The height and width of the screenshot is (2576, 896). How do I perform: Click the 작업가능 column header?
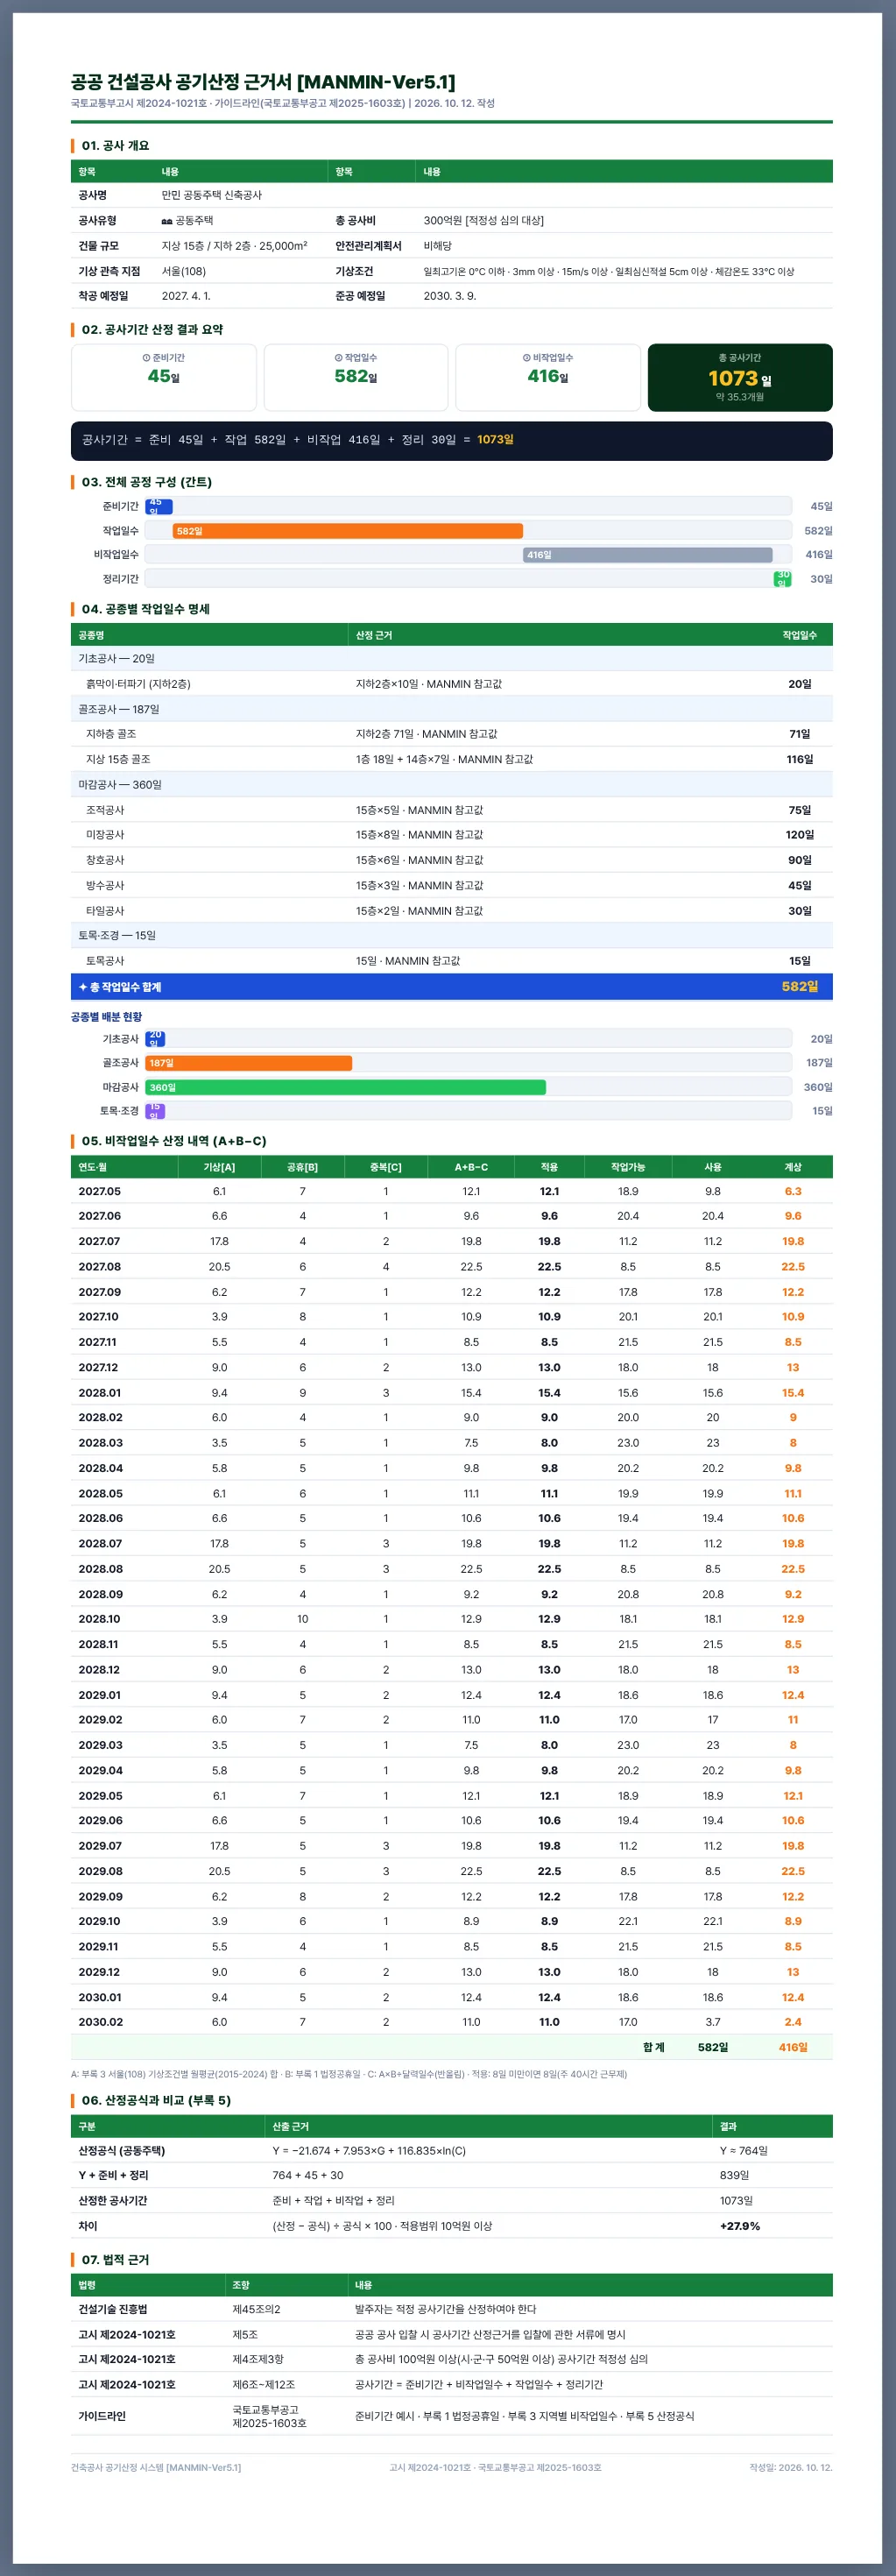628,1167
